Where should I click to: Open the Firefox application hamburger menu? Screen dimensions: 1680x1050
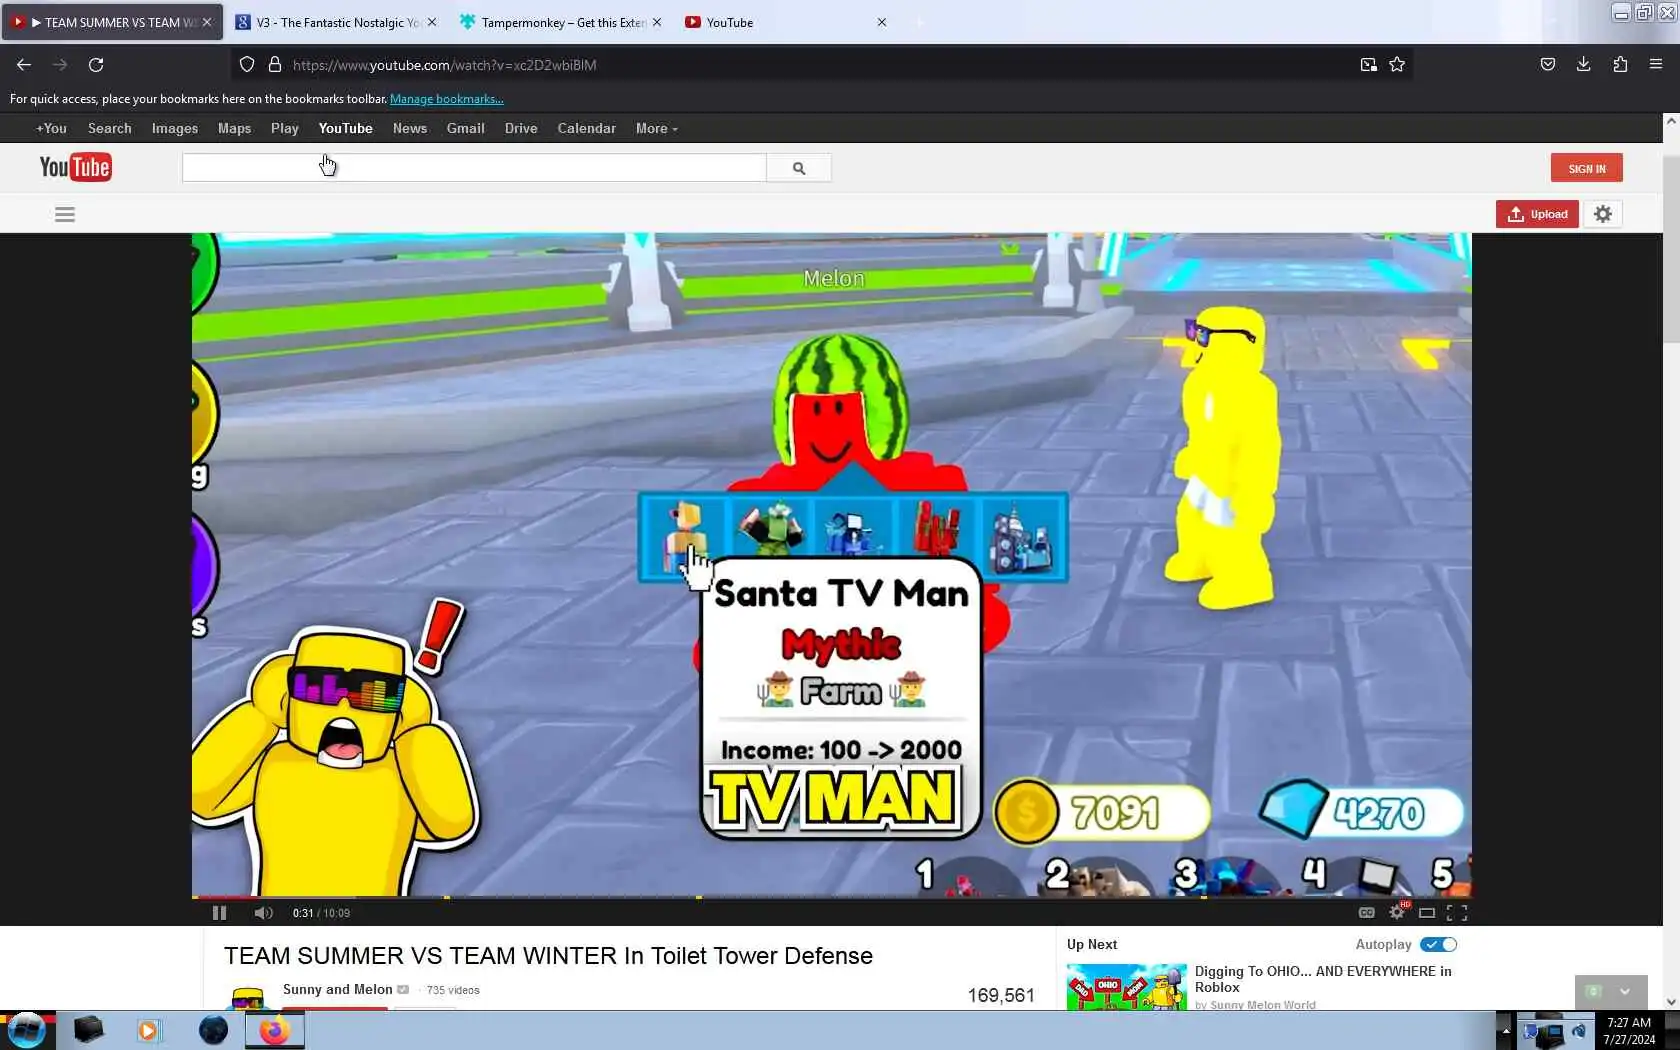[1656, 65]
